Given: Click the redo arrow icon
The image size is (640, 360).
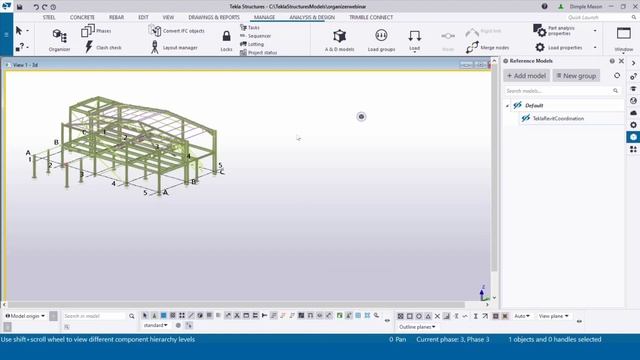Looking at the screenshot, I should (x=44, y=7).
